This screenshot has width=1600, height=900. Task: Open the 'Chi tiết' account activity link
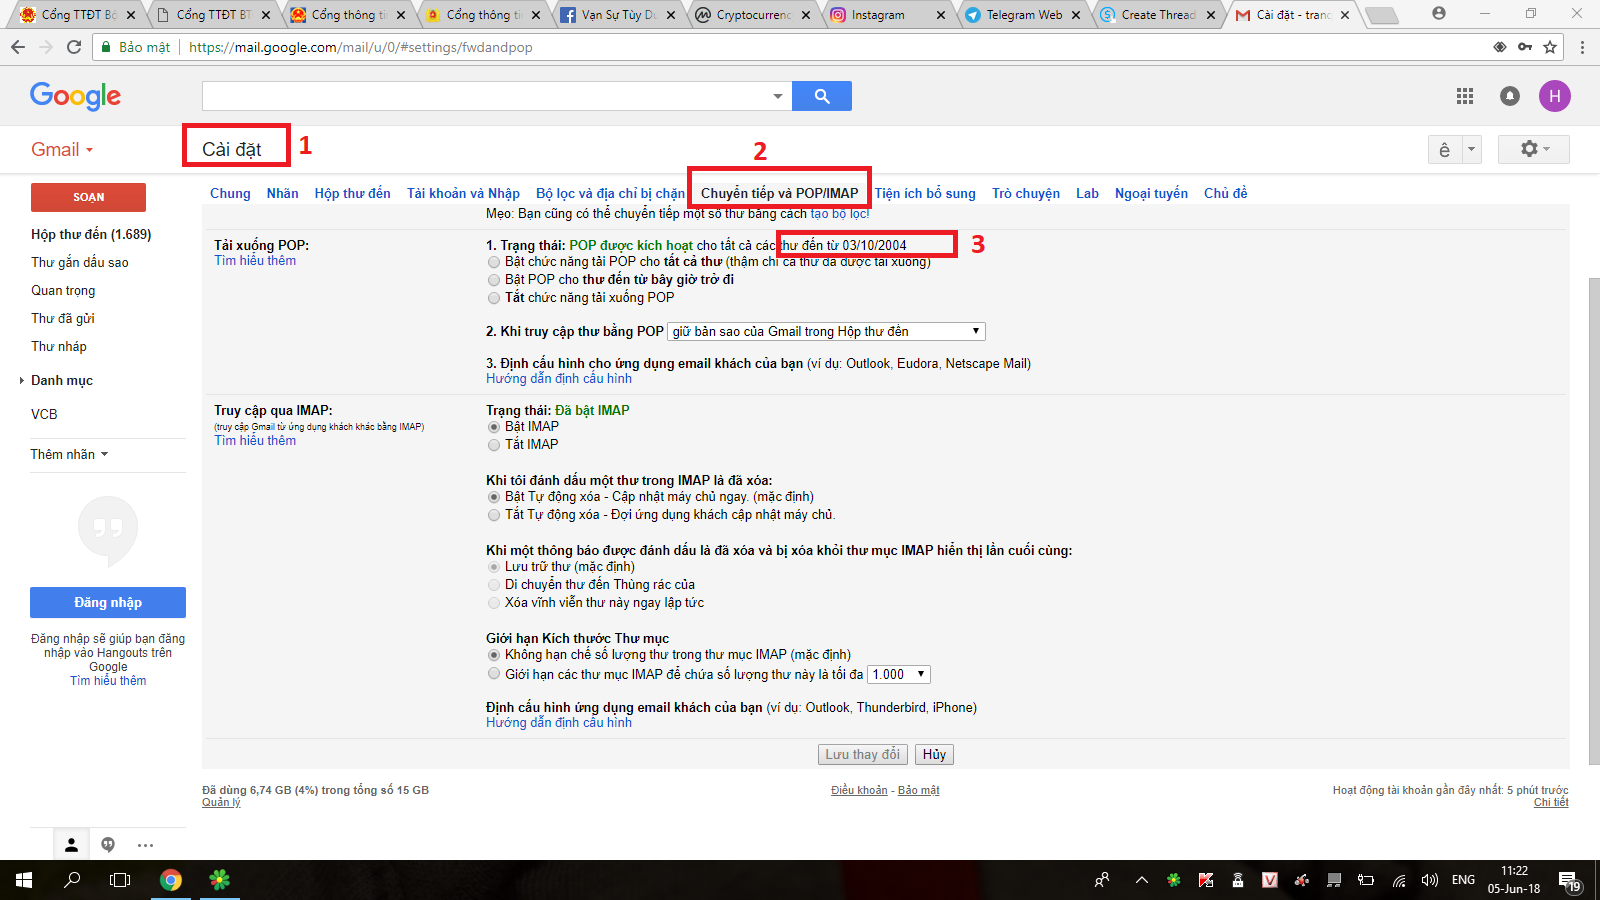click(x=1551, y=802)
